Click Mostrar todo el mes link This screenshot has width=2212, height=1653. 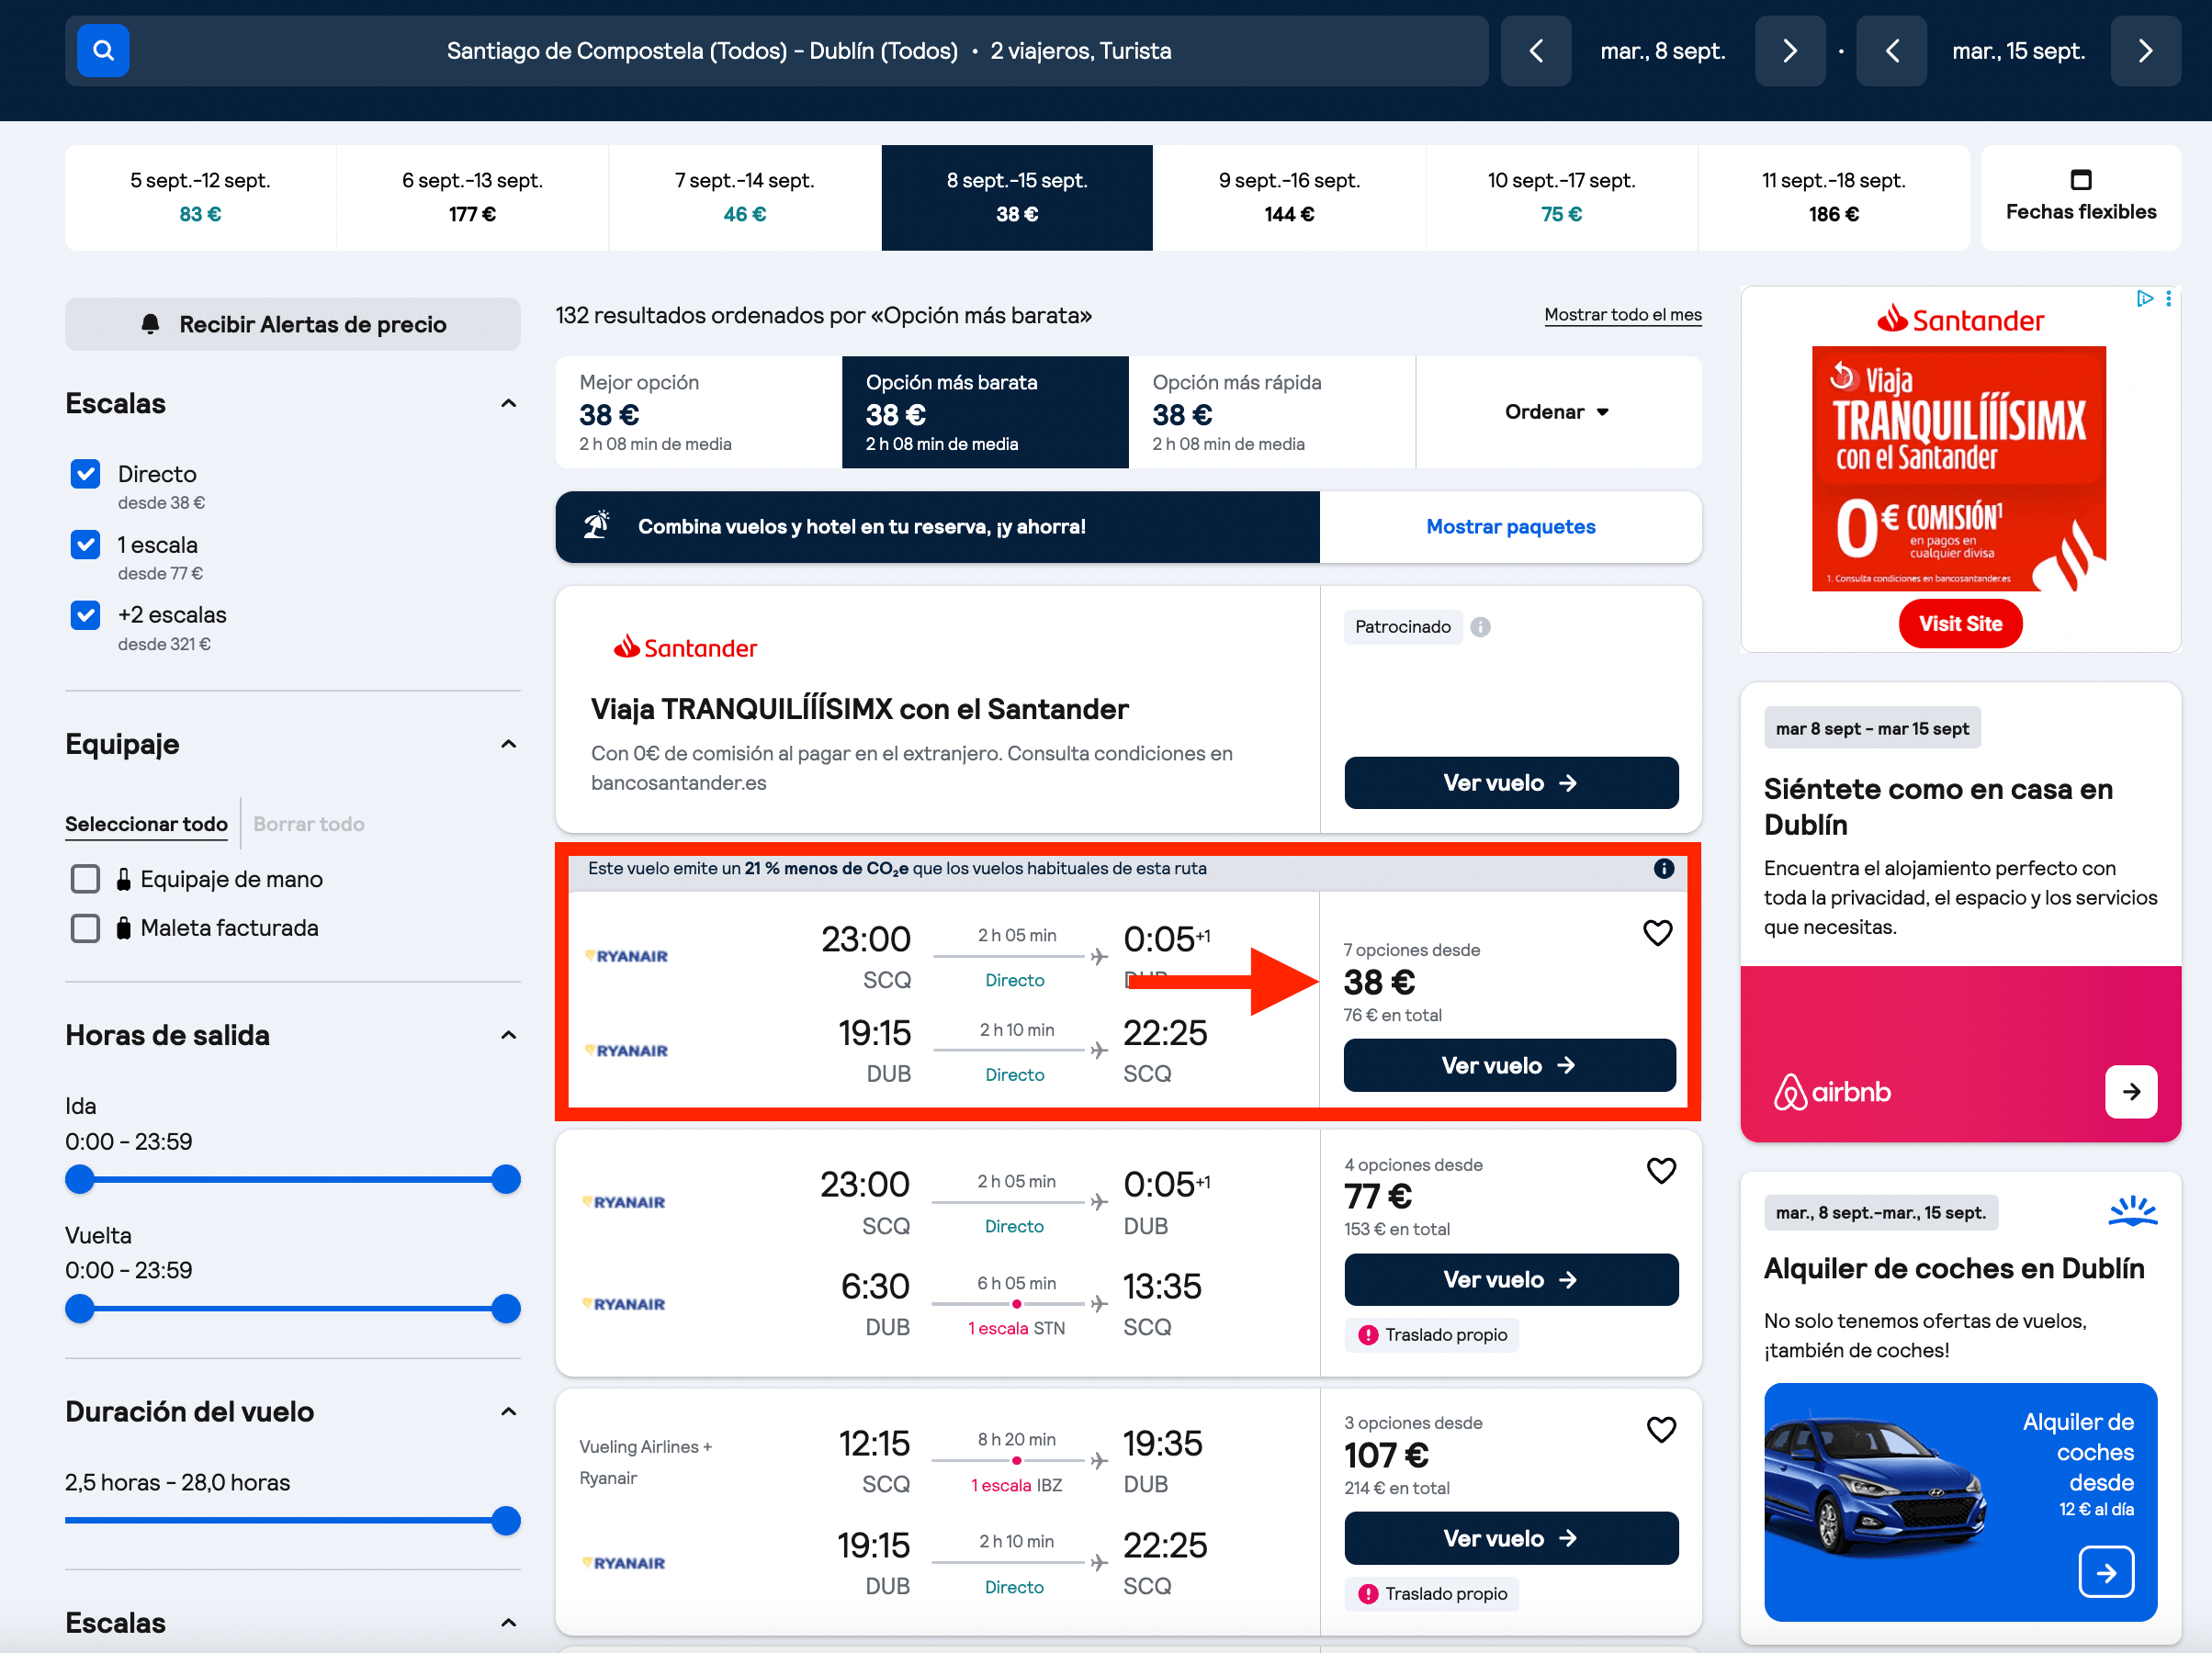pos(1622,315)
